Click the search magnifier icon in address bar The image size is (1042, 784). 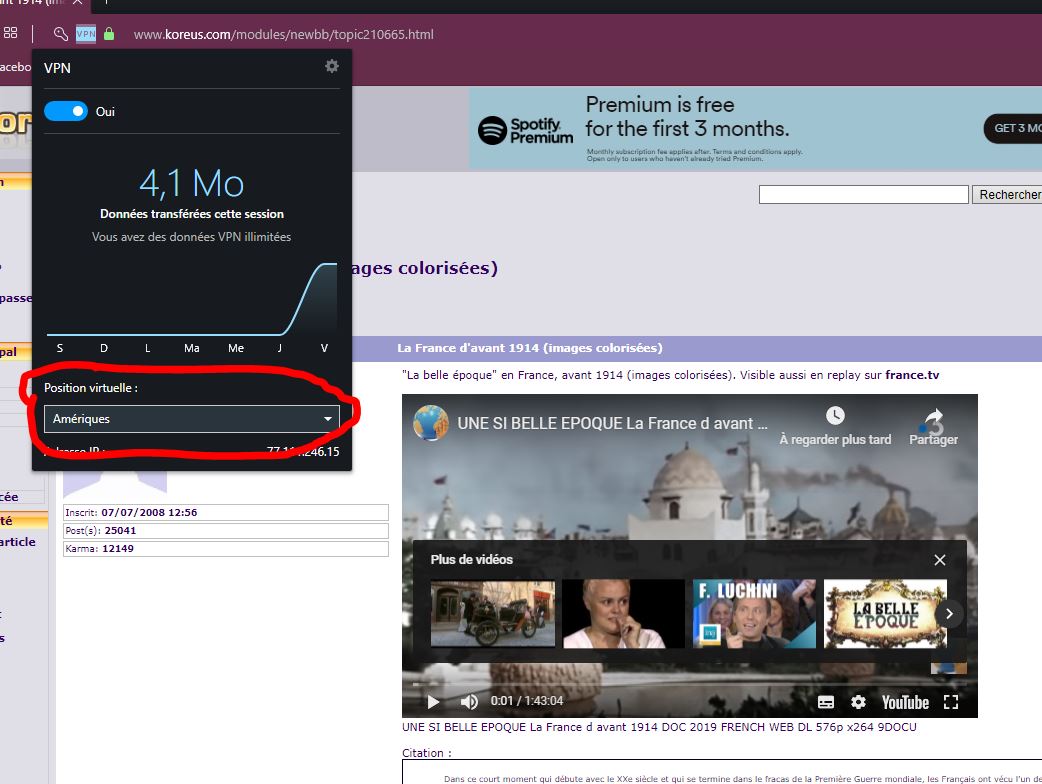tap(61, 34)
